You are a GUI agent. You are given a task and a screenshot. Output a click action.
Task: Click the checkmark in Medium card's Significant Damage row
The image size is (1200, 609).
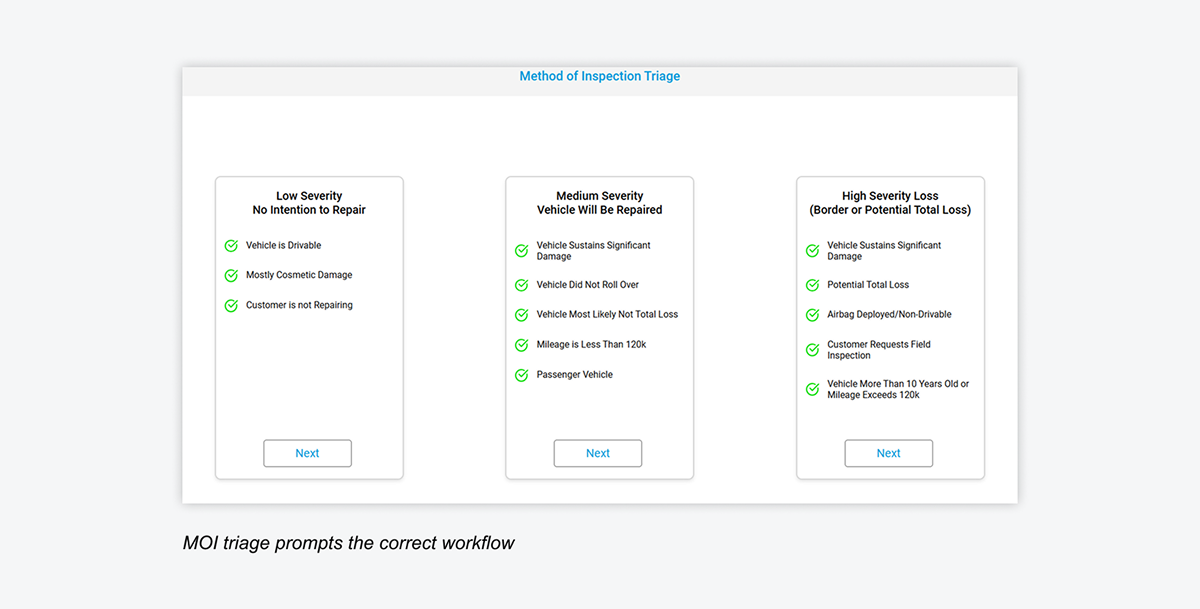click(521, 251)
